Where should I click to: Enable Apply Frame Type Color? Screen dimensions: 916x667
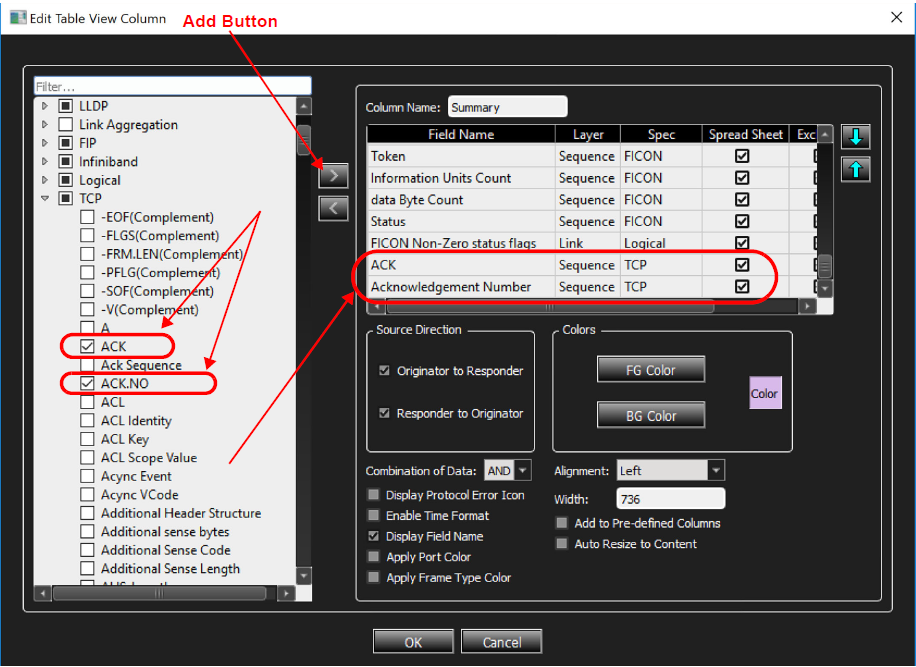click(373, 577)
